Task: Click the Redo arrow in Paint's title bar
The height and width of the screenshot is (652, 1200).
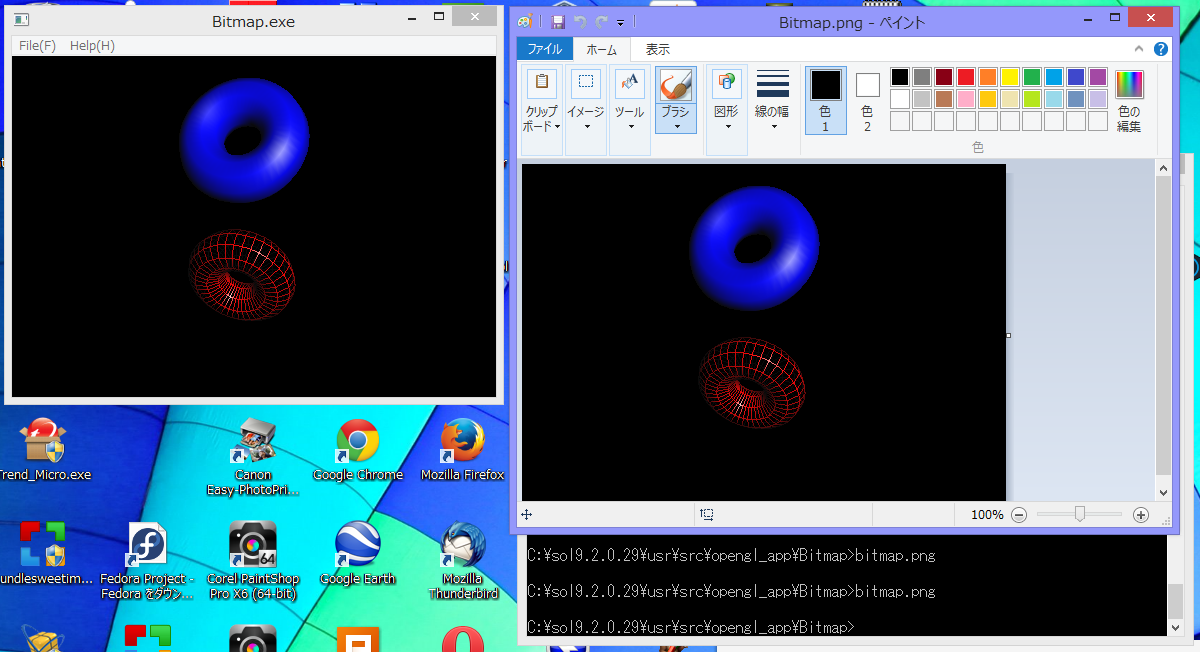Action: click(x=601, y=22)
